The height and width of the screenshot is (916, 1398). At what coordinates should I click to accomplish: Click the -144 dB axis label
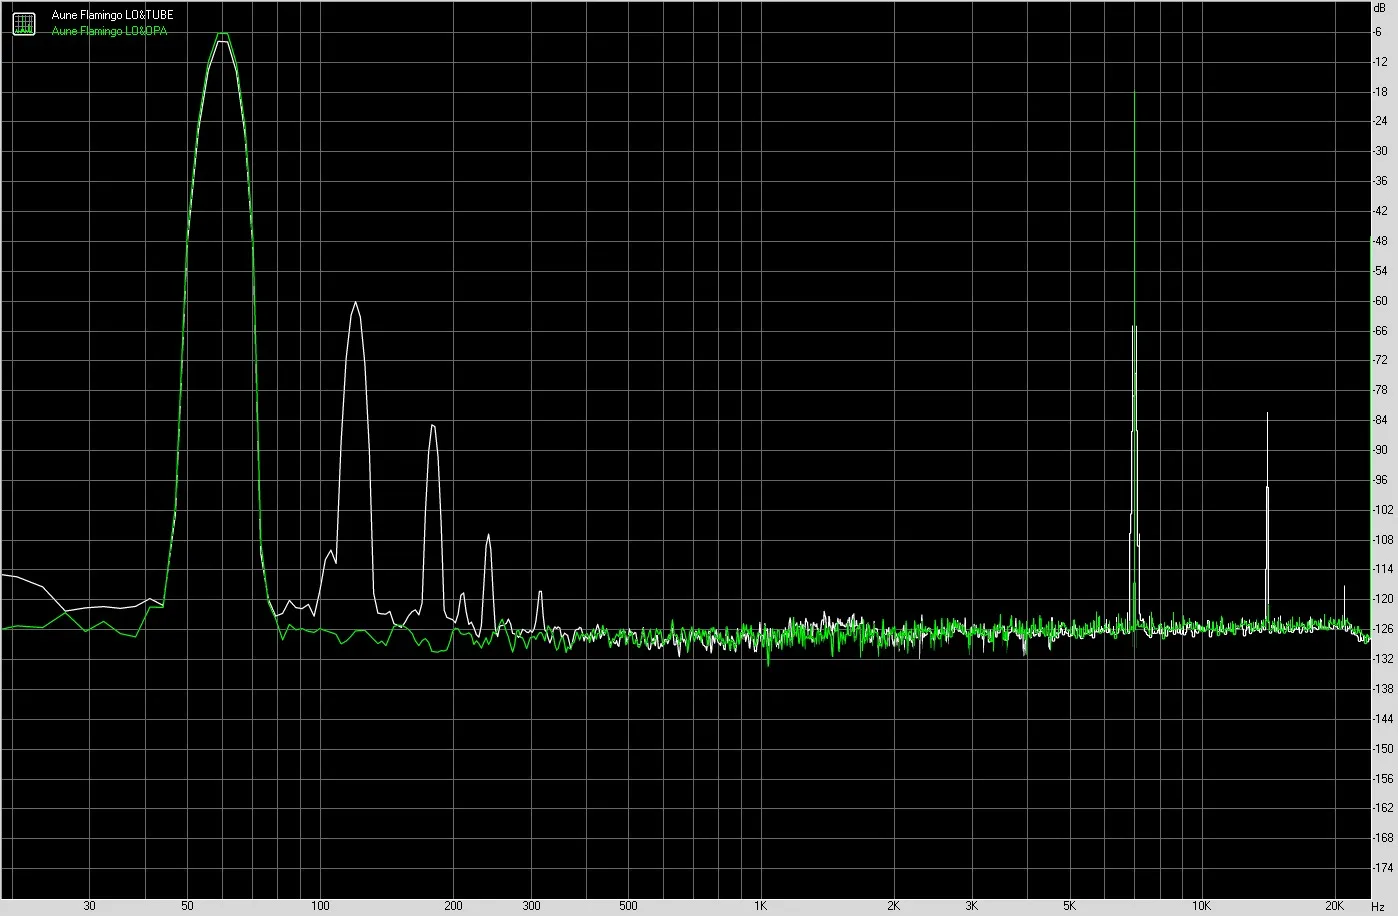(1382, 718)
